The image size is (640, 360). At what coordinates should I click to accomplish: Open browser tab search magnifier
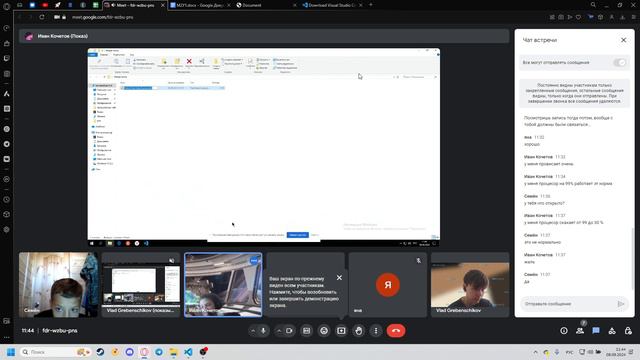(x=593, y=5)
